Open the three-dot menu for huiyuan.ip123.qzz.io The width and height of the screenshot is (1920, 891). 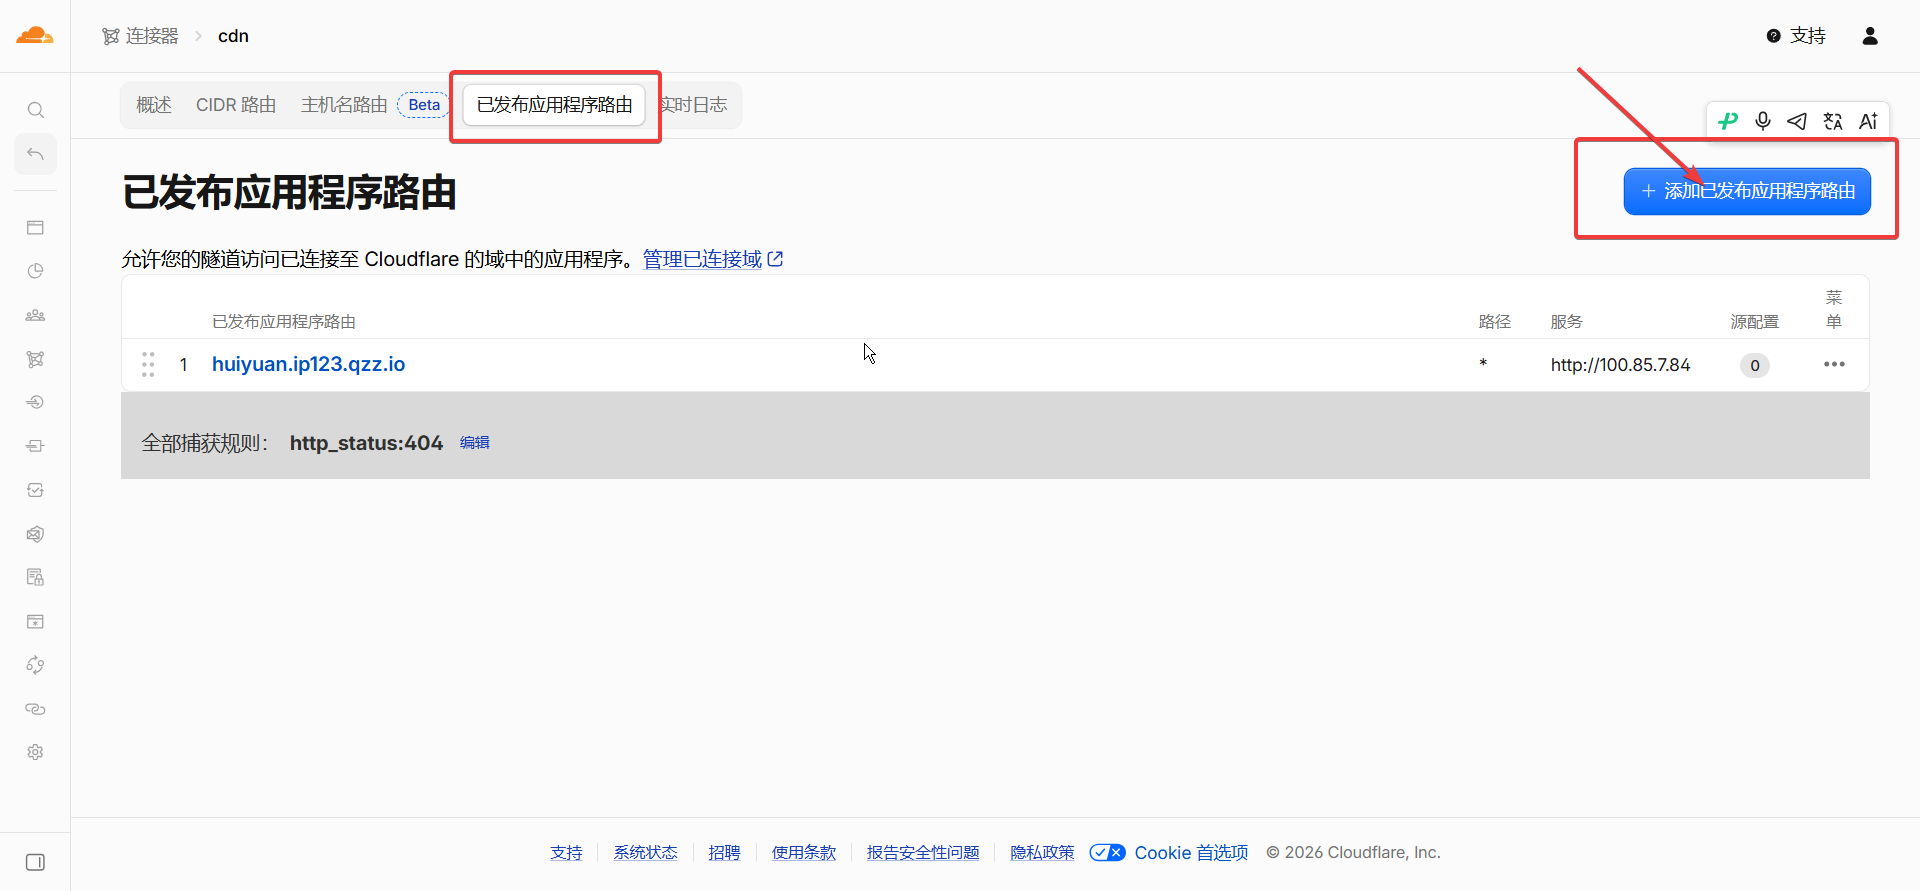1834,364
